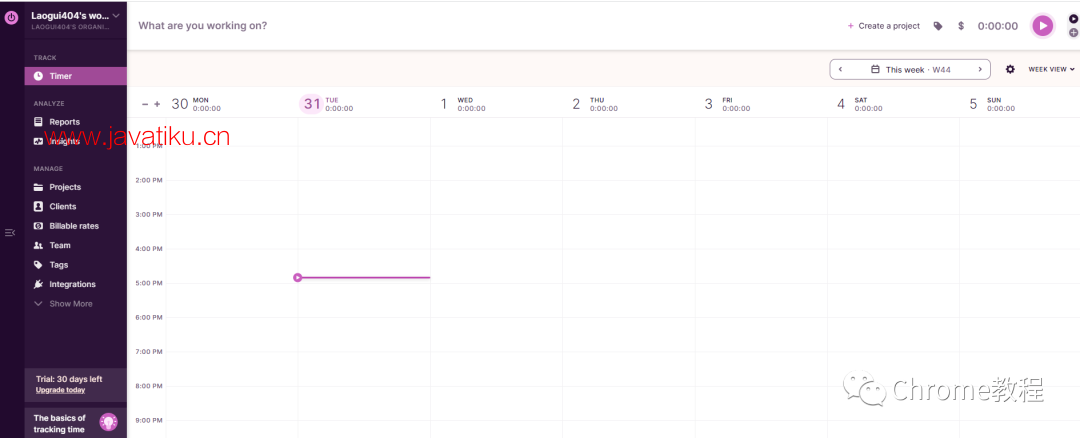The width and height of the screenshot is (1080, 438).
Task: Select the 3 FRI day header
Action: click(x=727, y=104)
